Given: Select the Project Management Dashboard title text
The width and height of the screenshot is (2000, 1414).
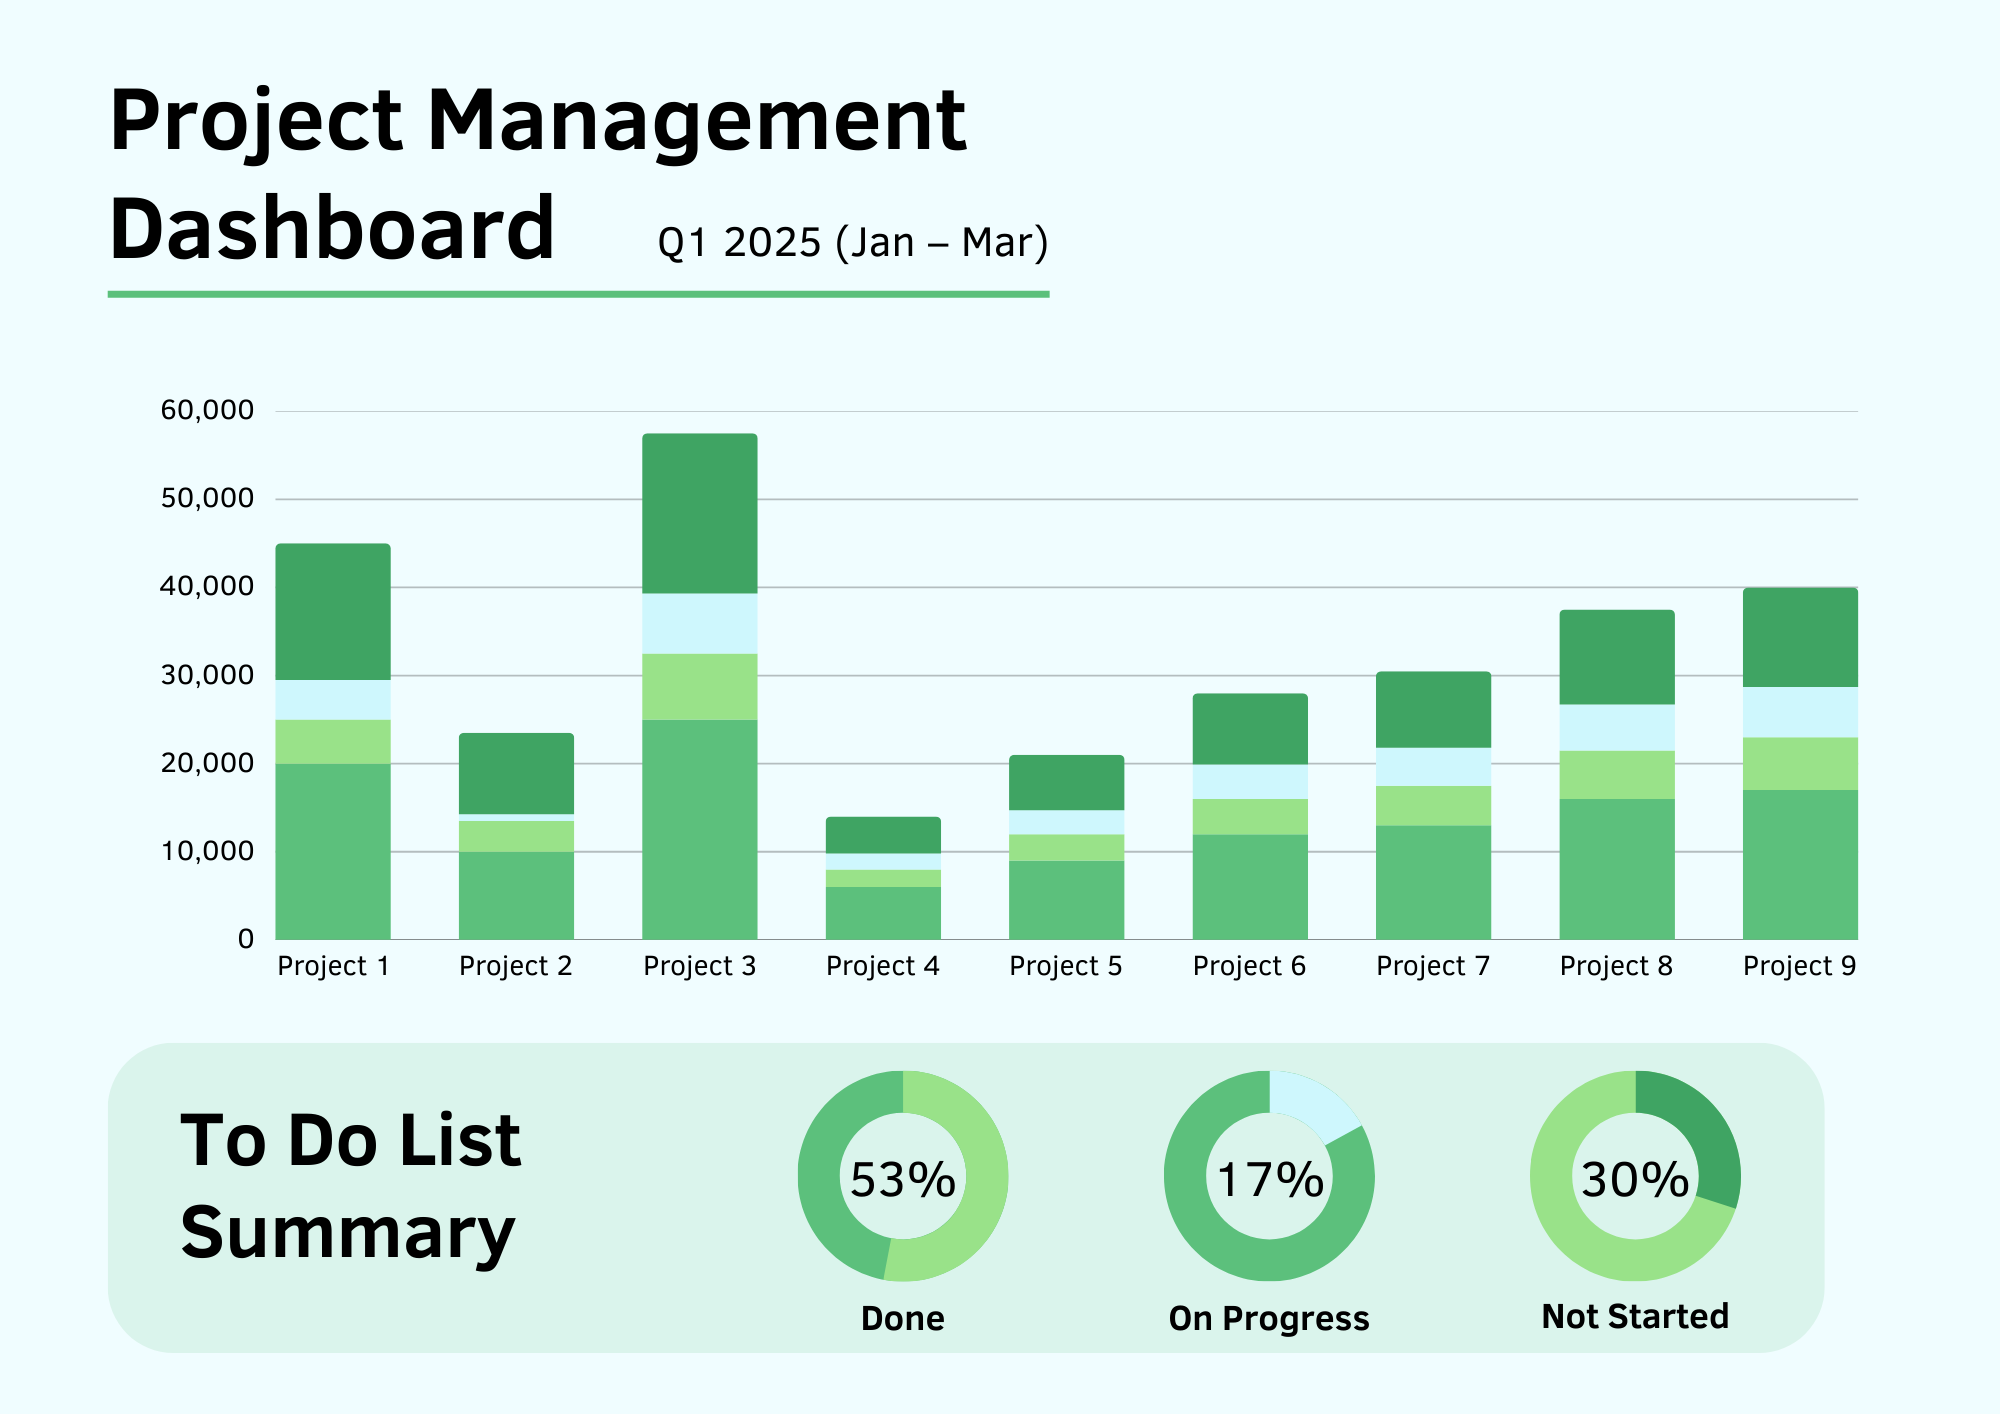Looking at the screenshot, I should pyautogui.click(x=537, y=173).
